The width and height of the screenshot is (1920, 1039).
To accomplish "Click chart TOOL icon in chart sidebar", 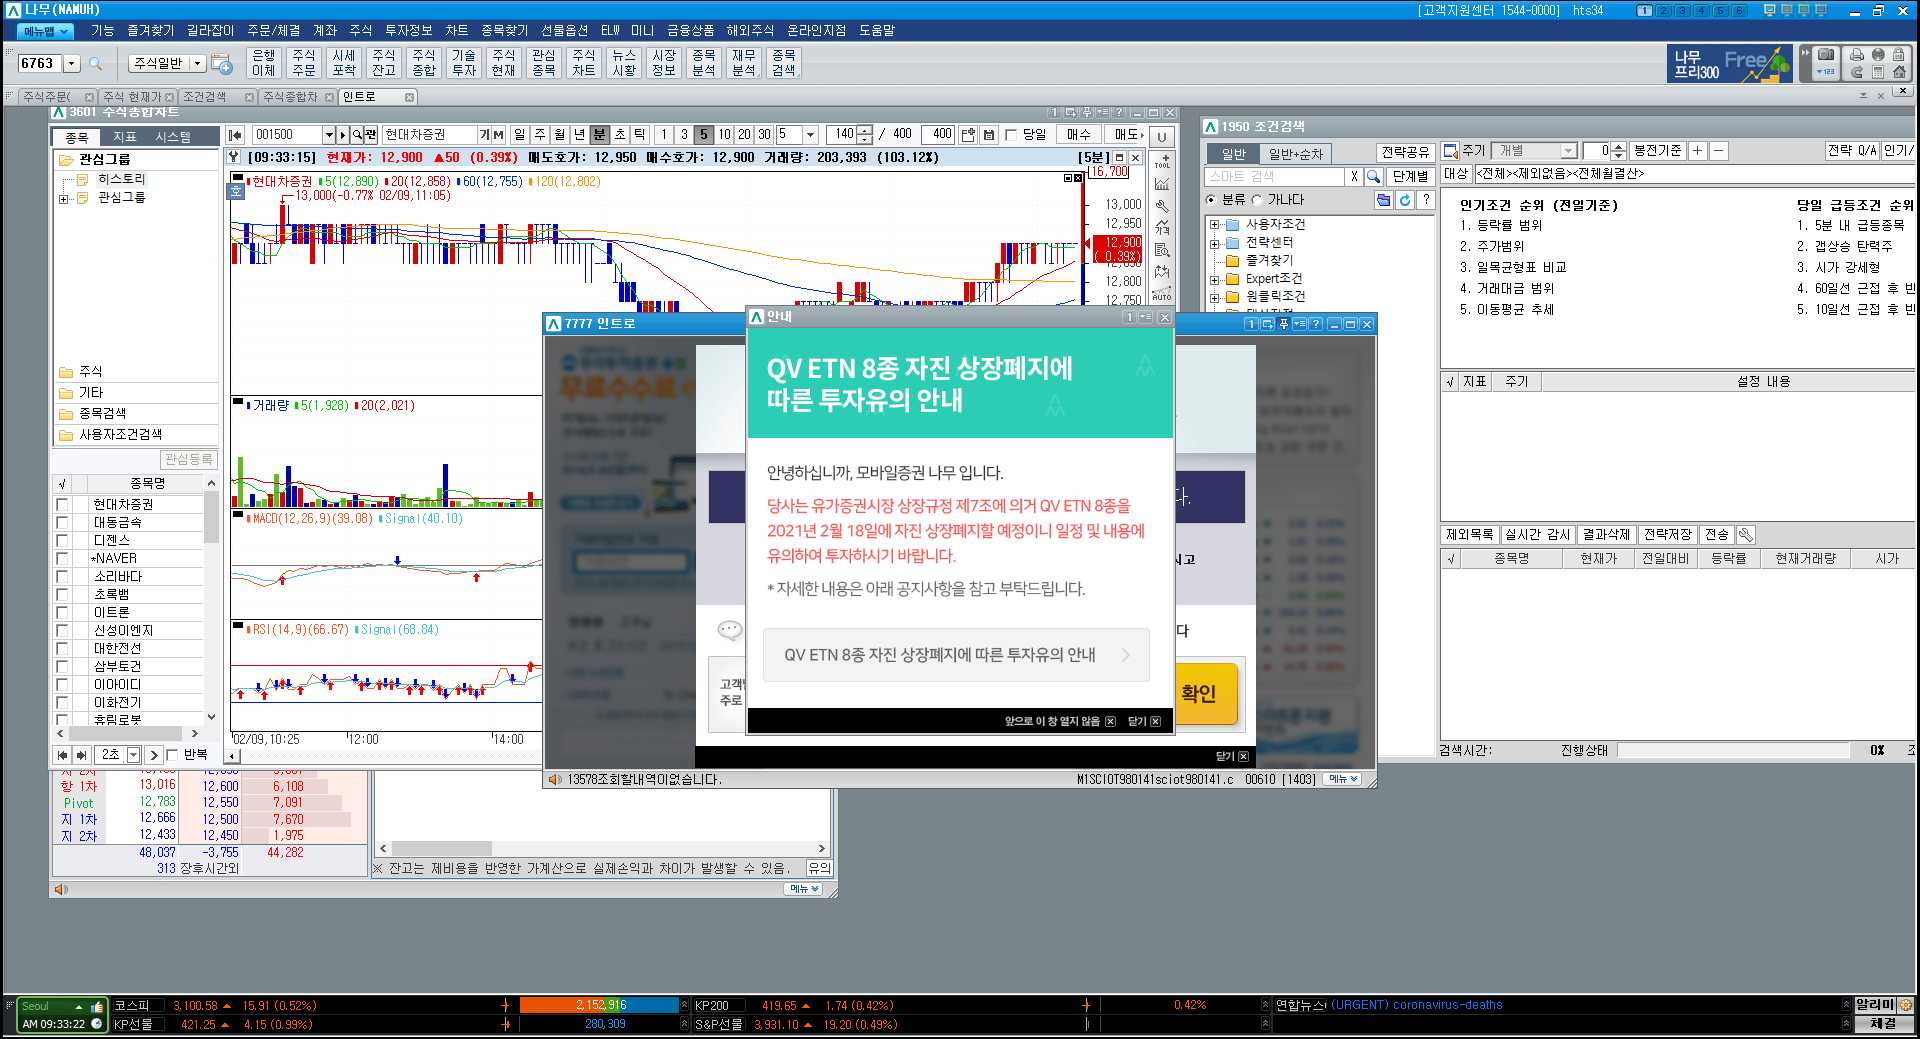I will coord(1162,161).
